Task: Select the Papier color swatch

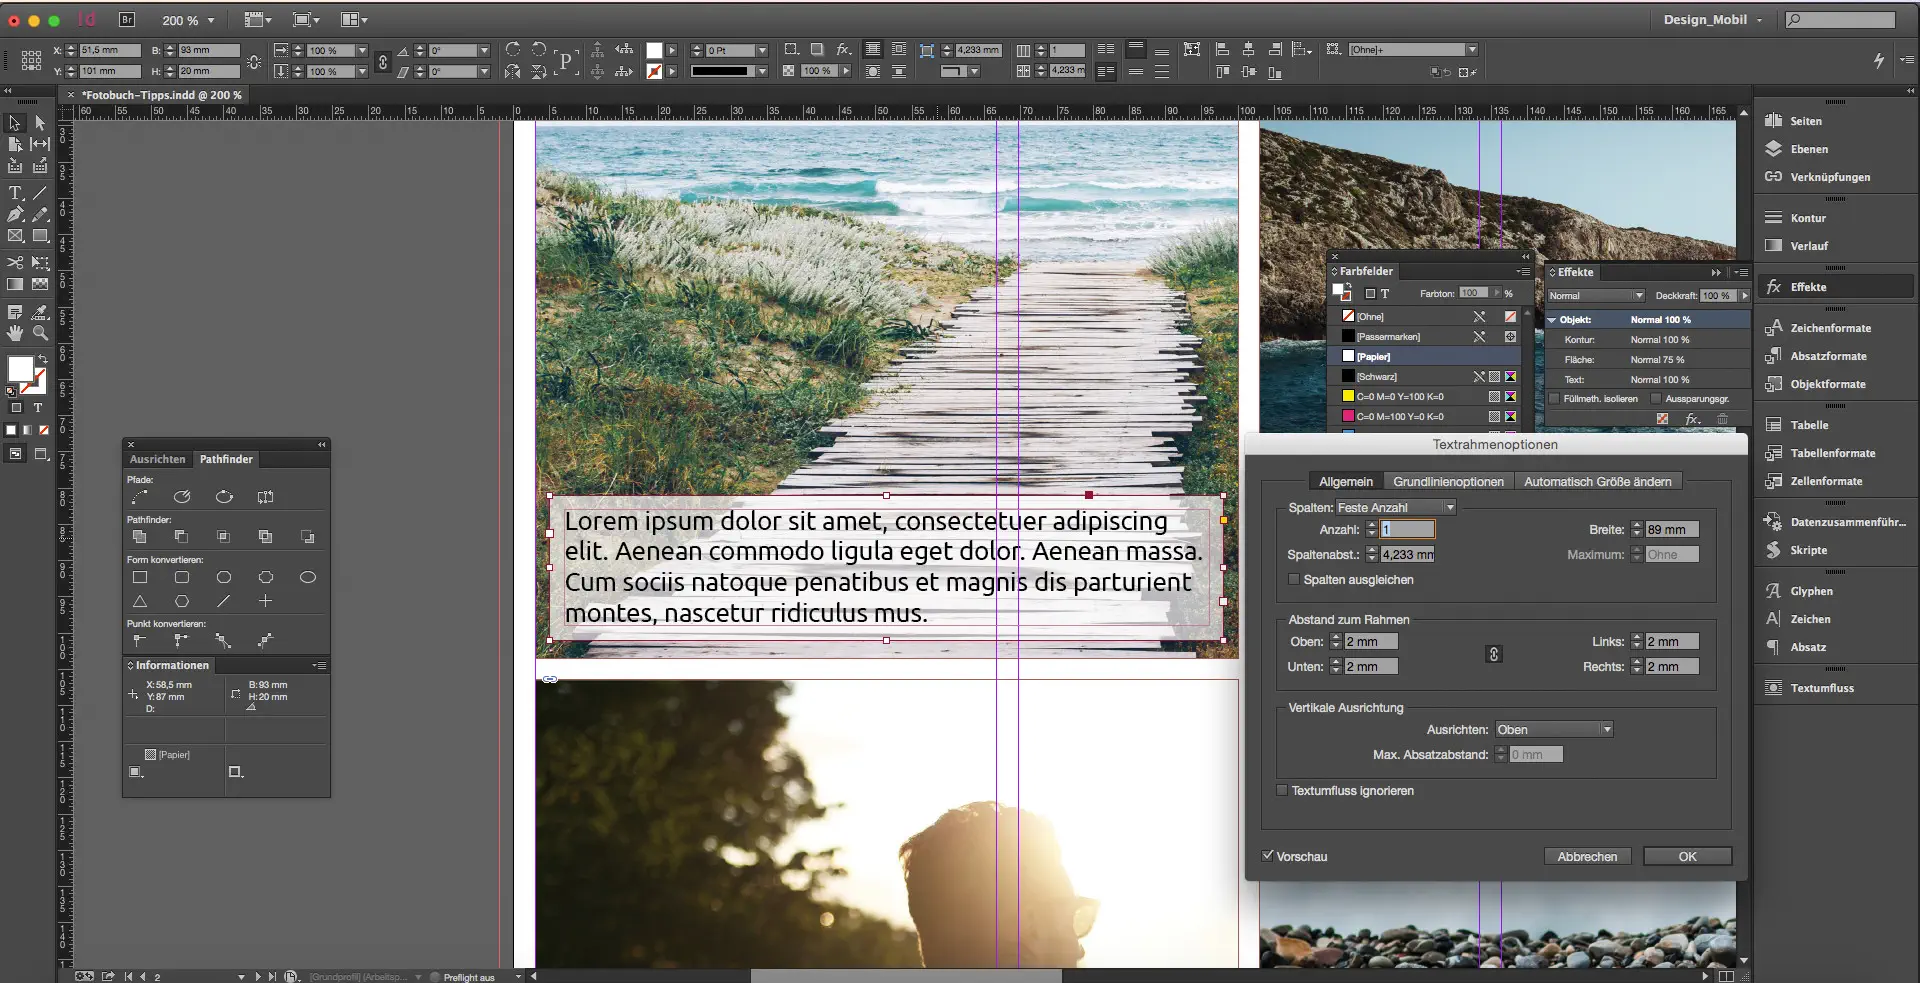Action: [1375, 356]
